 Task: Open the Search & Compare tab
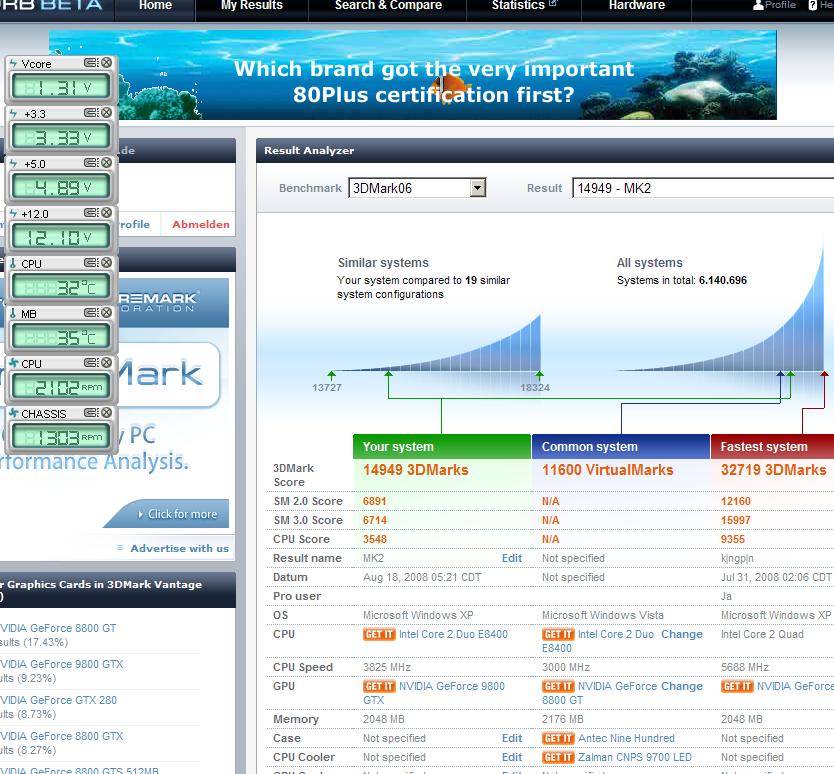coord(388,6)
